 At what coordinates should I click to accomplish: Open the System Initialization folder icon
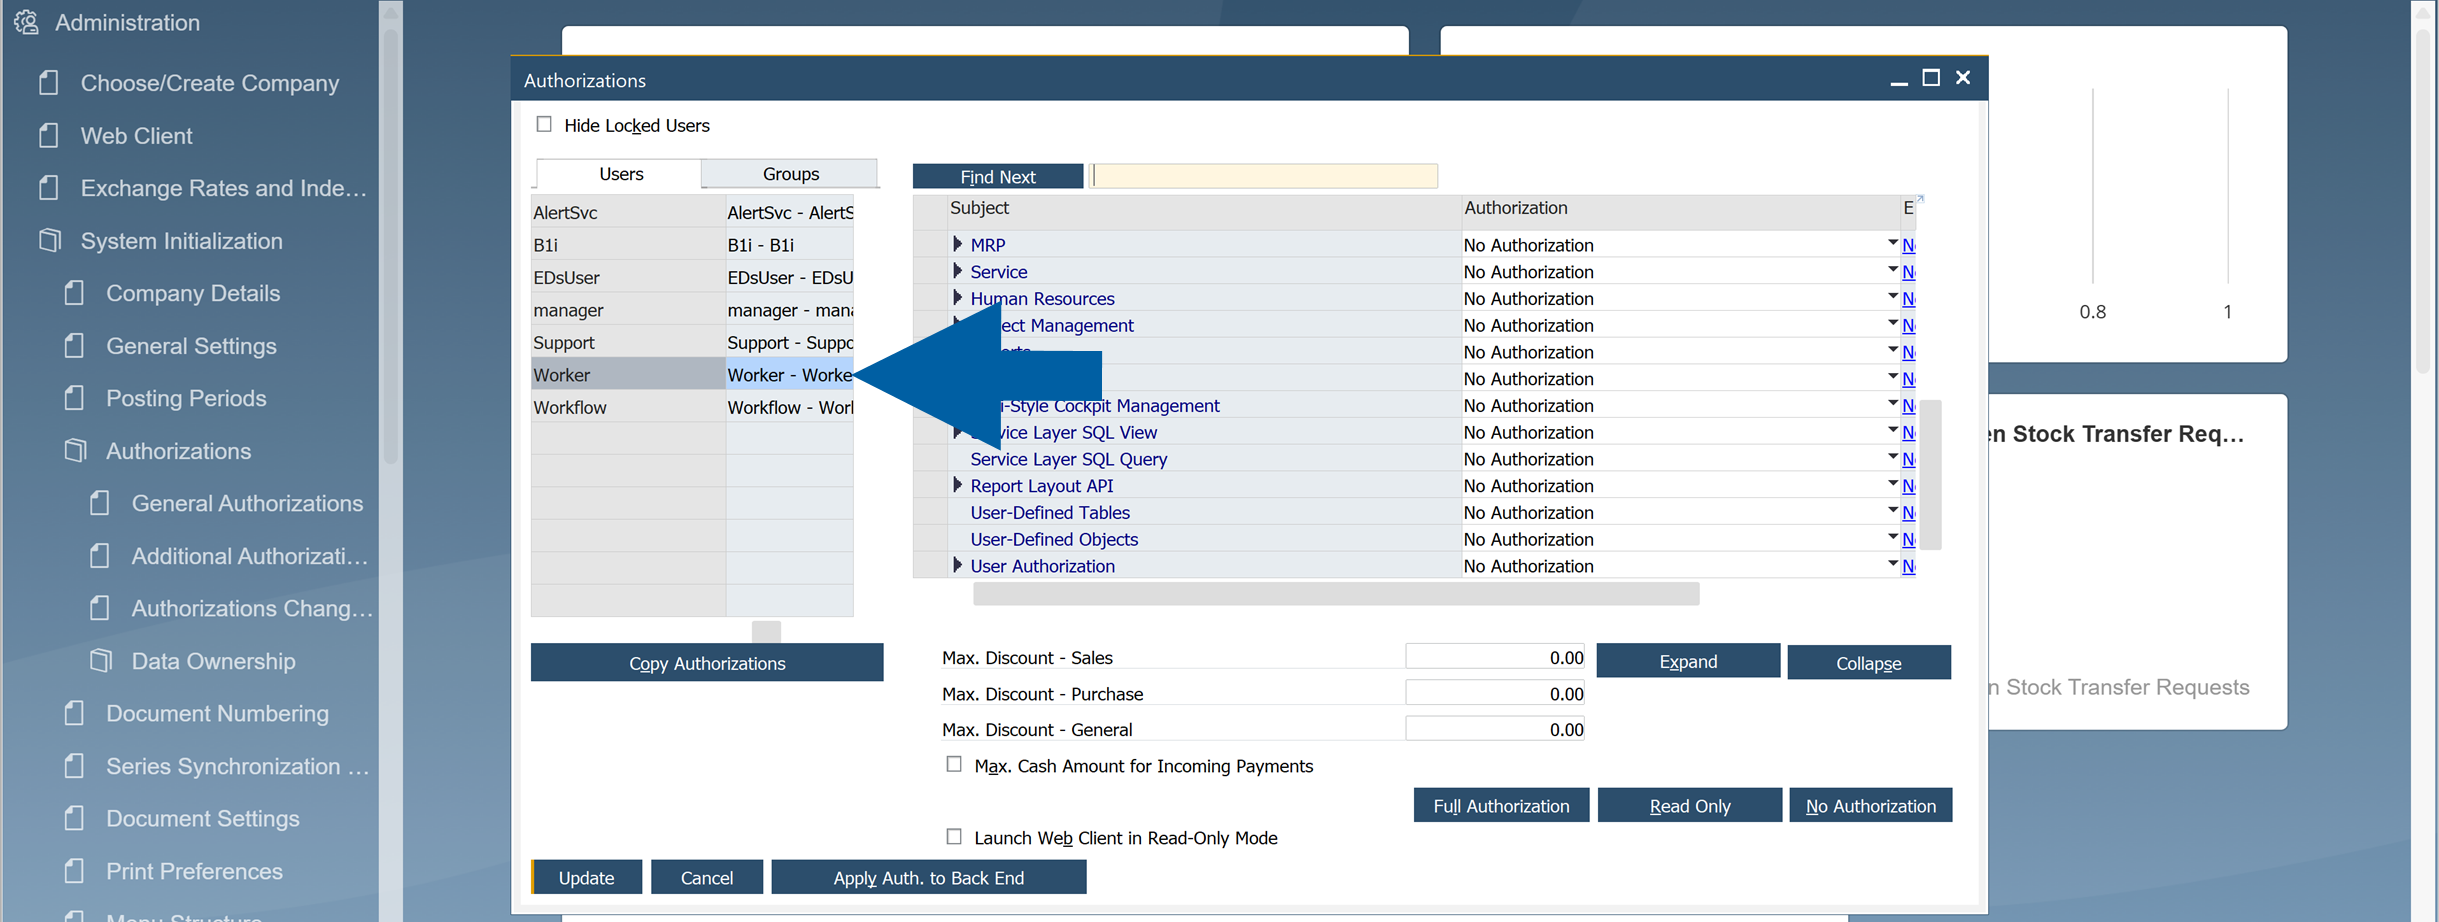pos(49,240)
